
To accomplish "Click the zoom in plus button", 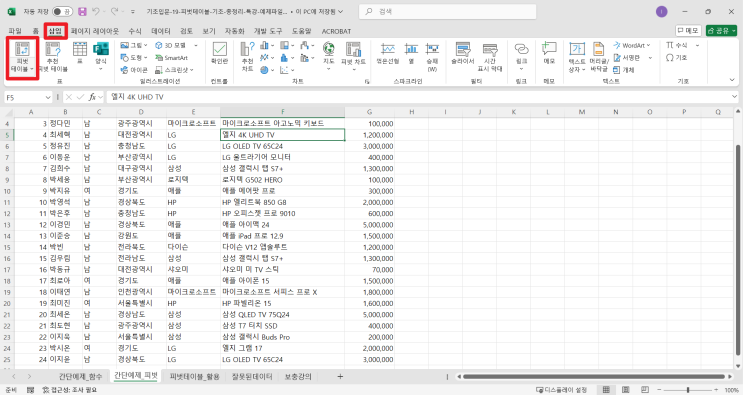I will 716,390.
